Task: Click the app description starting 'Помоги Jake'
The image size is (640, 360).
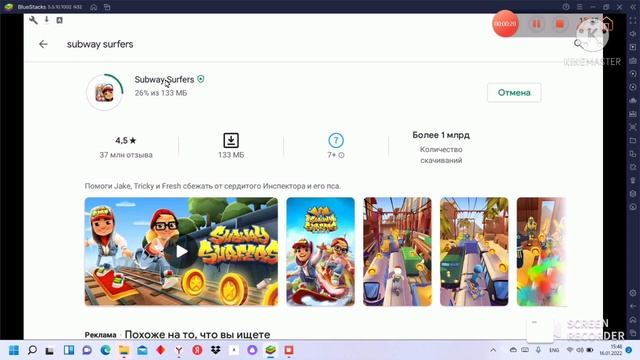Action: click(213, 186)
